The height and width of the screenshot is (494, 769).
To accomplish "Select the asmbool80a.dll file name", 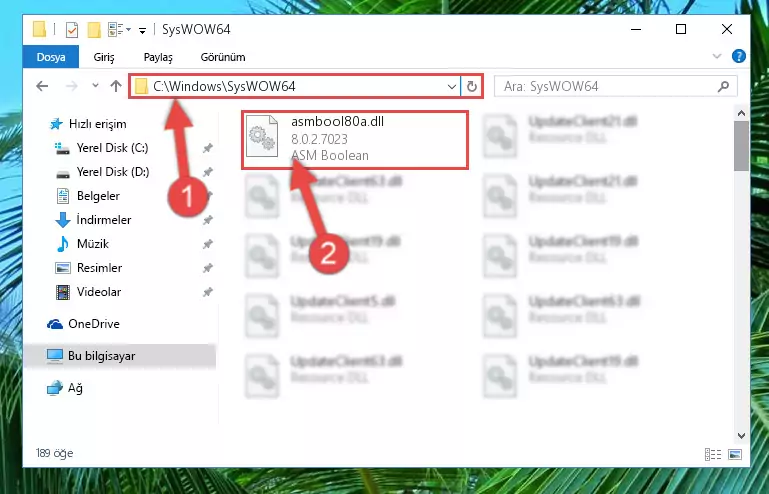I will point(337,122).
